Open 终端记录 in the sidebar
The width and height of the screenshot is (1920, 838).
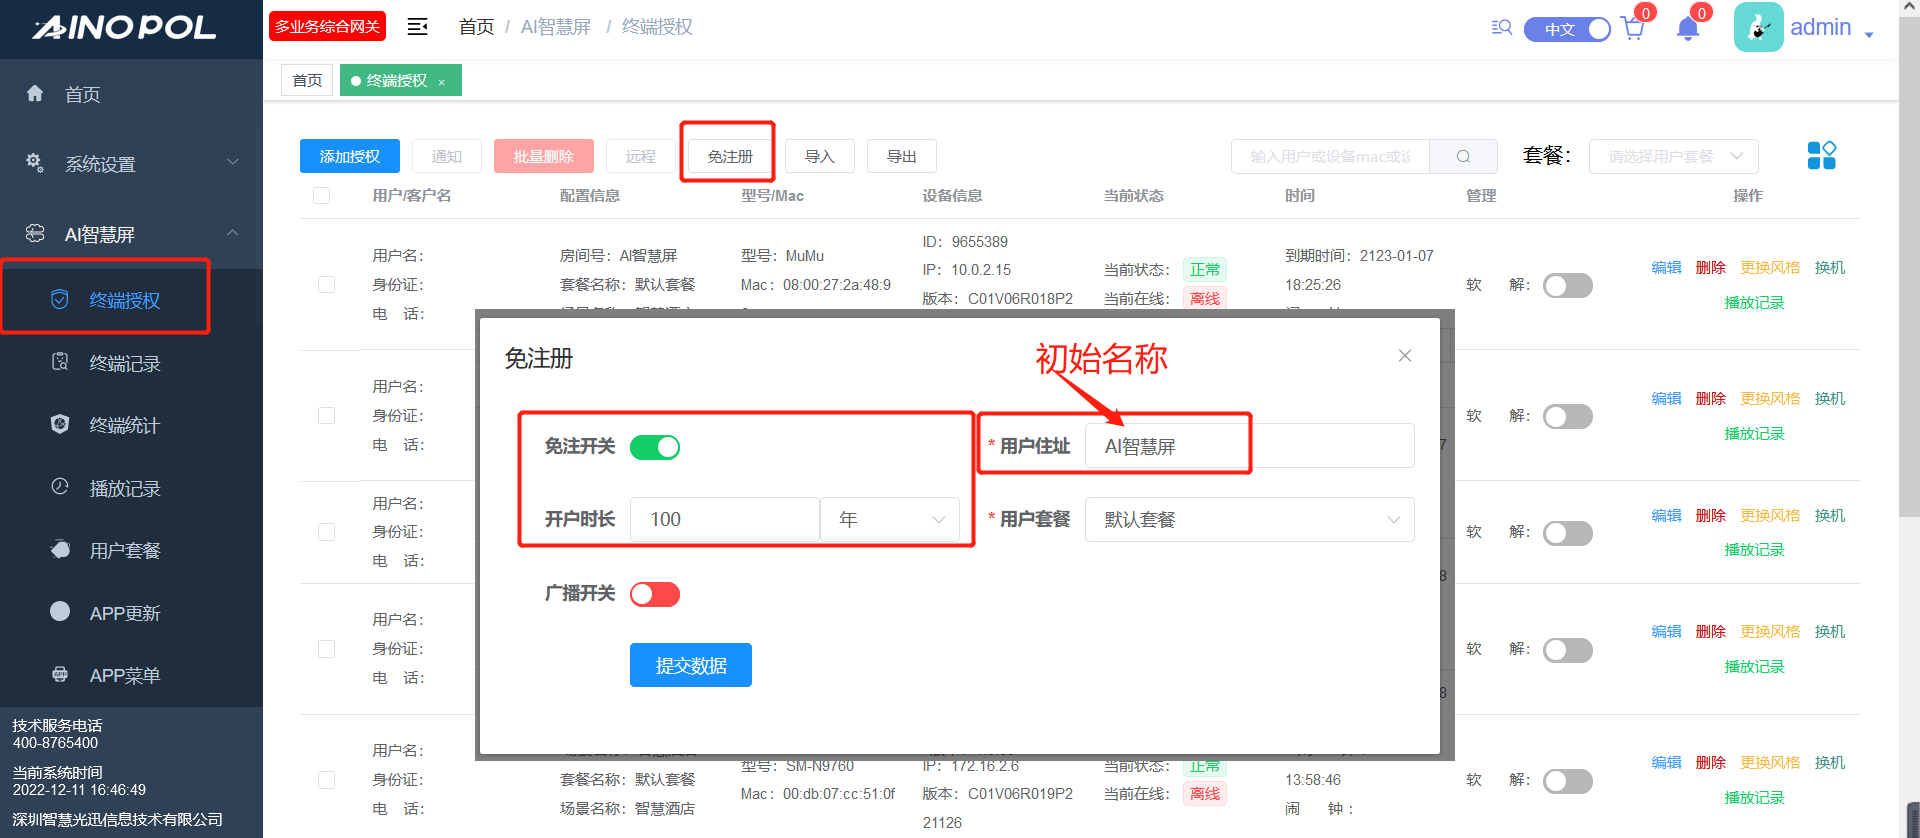[124, 363]
